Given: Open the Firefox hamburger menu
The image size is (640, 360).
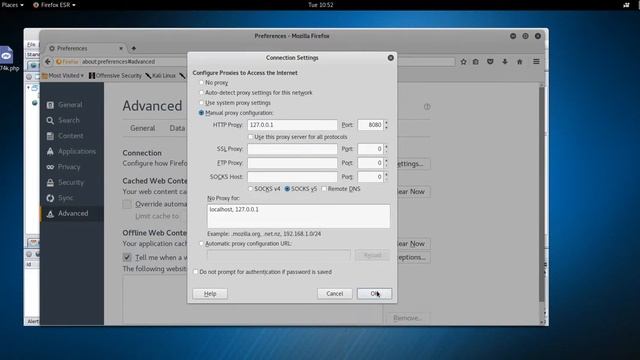Looking at the screenshot, I should [536, 62].
